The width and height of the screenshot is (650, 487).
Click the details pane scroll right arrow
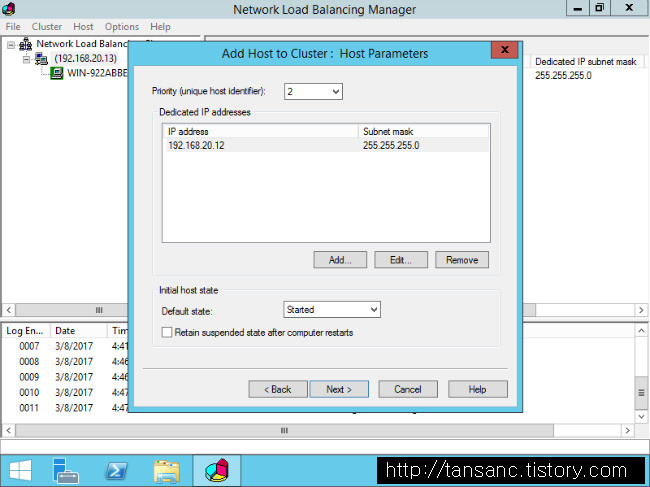[x=641, y=310]
